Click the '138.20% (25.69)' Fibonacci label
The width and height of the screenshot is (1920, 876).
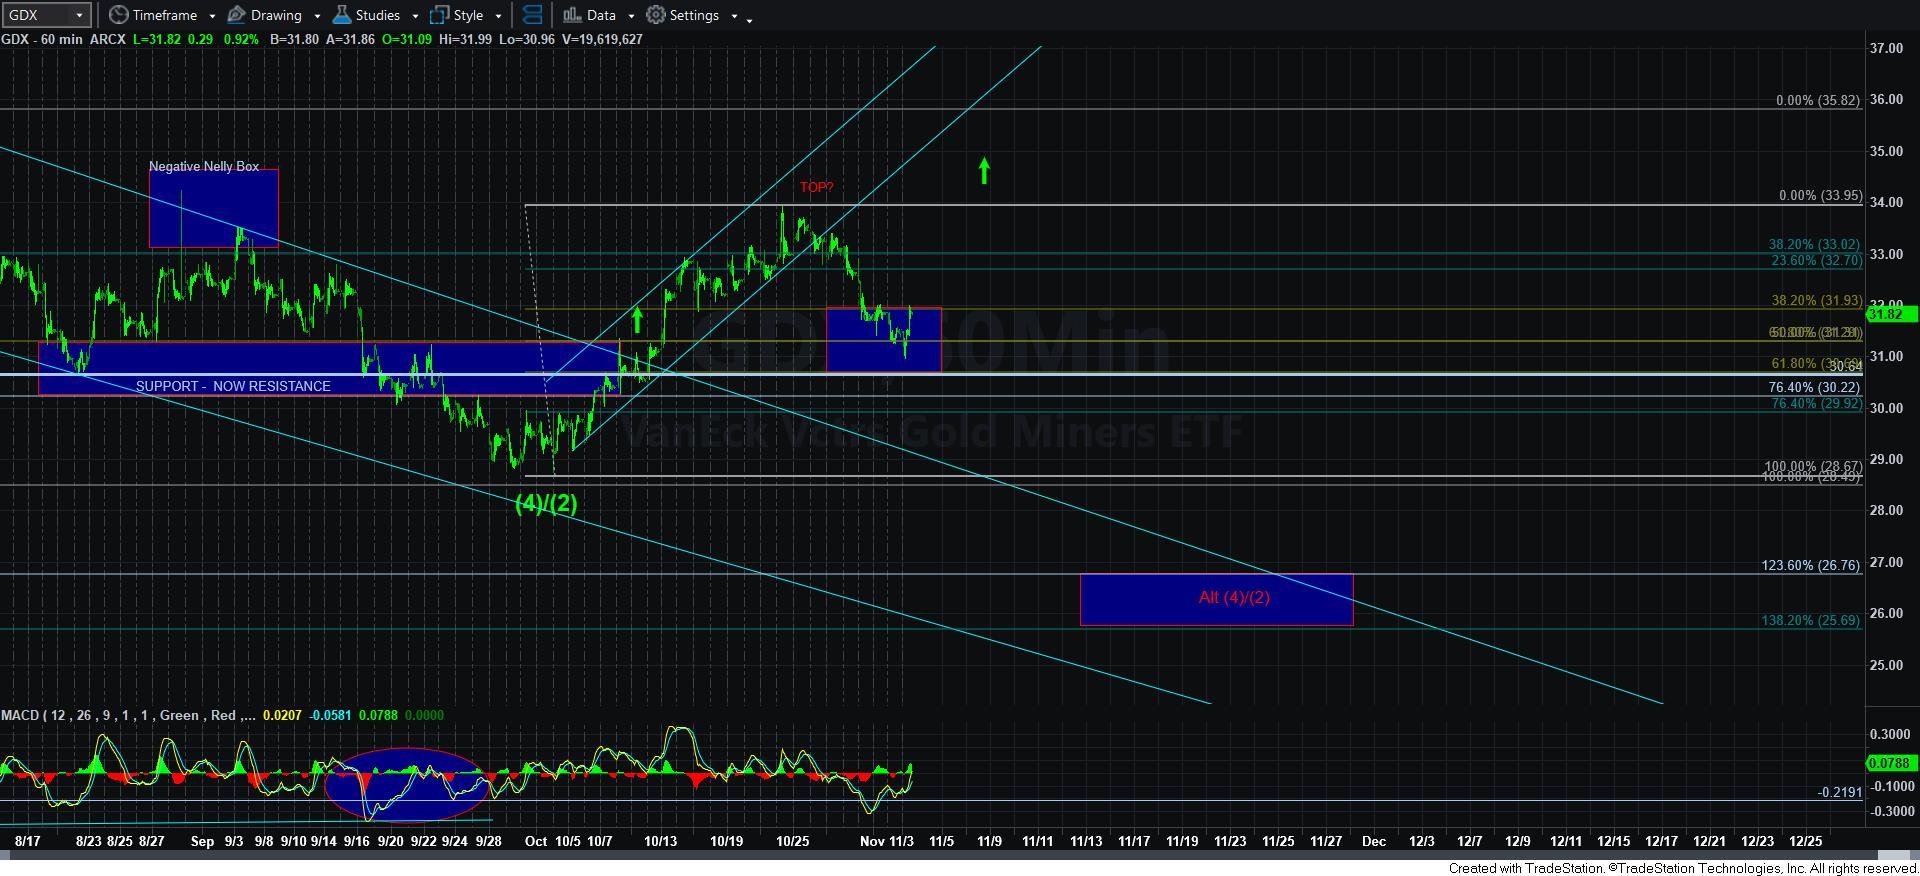click(x=1811, y=620)
